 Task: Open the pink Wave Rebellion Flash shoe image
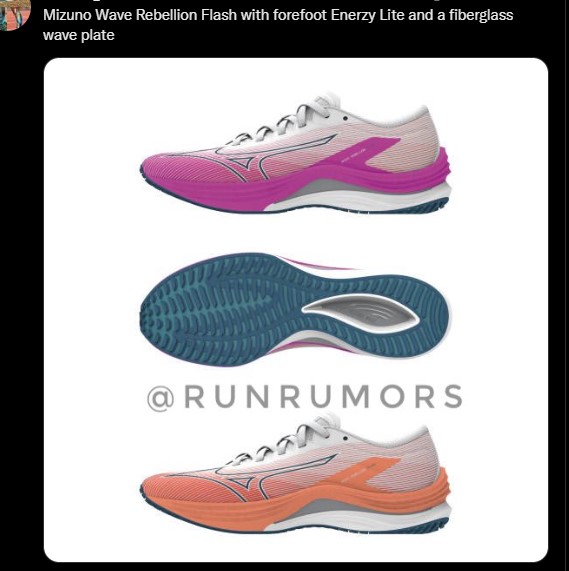296,153
